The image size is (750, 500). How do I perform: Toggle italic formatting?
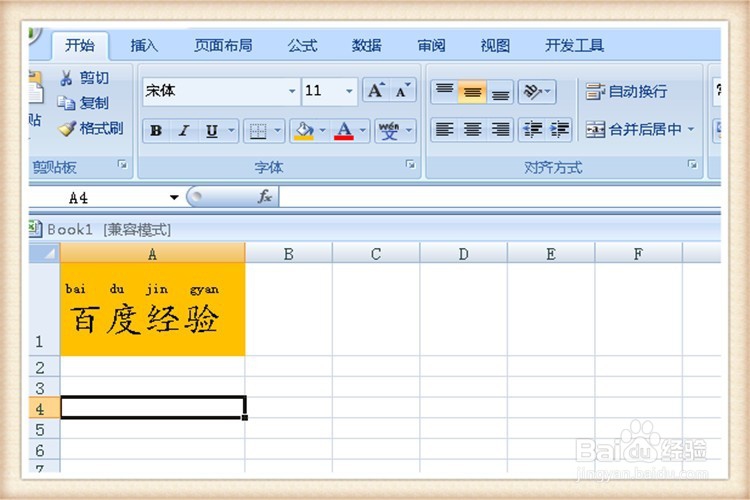click(x=184, y=130)
